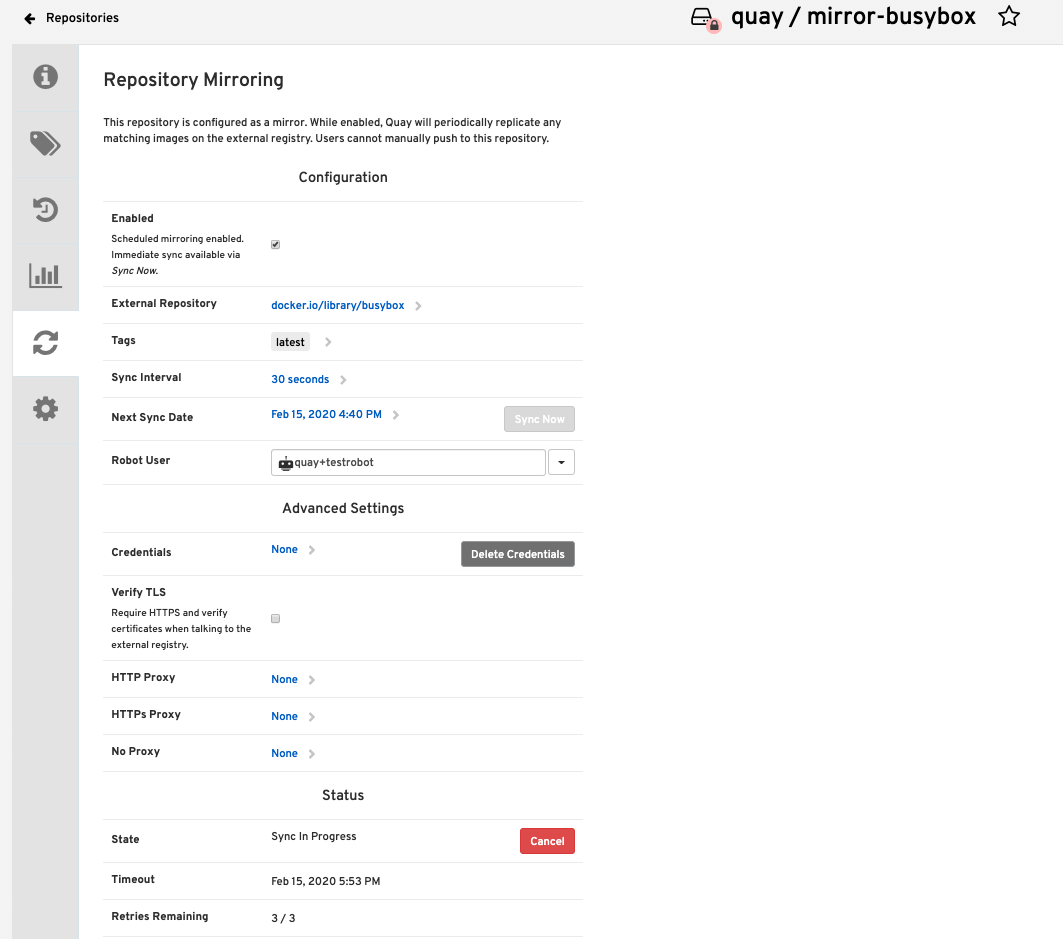Image resolution: width=1063 pixels, height=939 pixels.
Task: Click the Feb 15, 2020 4:40 PM date
Action: coord(326,414)
